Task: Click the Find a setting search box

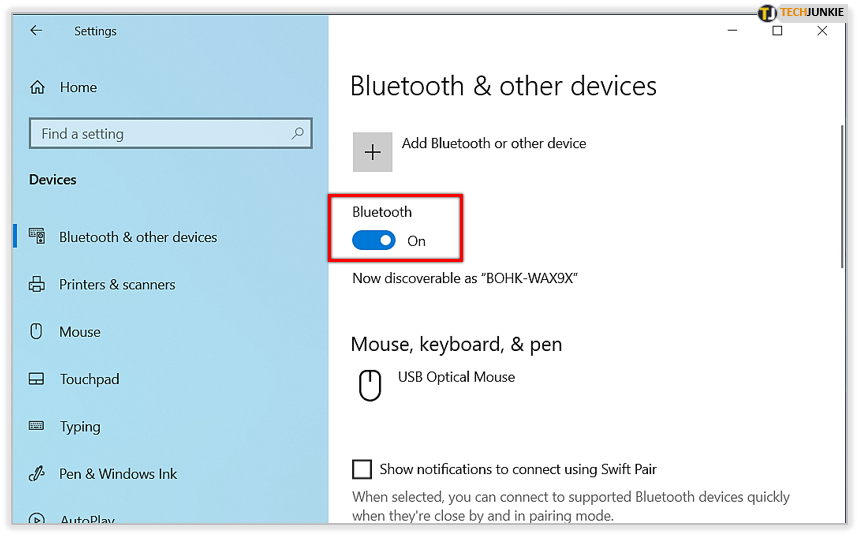Action: pos(170,133)
